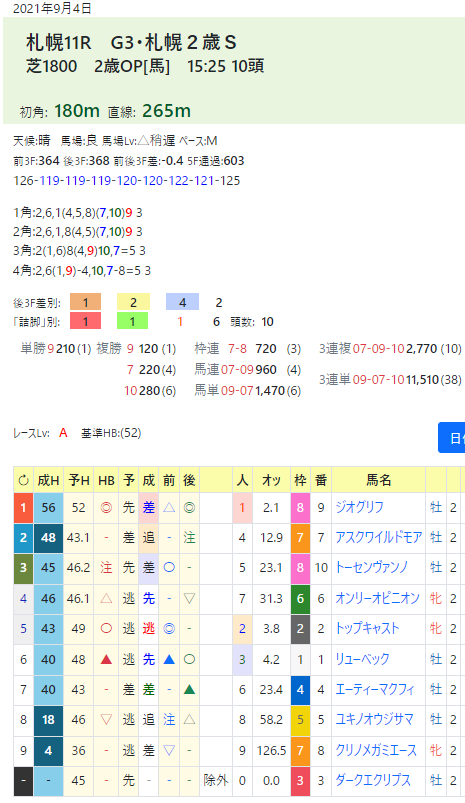Click 単勝 payout 210
Viewport: 465px width, 803px height.
tap(66, 349)
